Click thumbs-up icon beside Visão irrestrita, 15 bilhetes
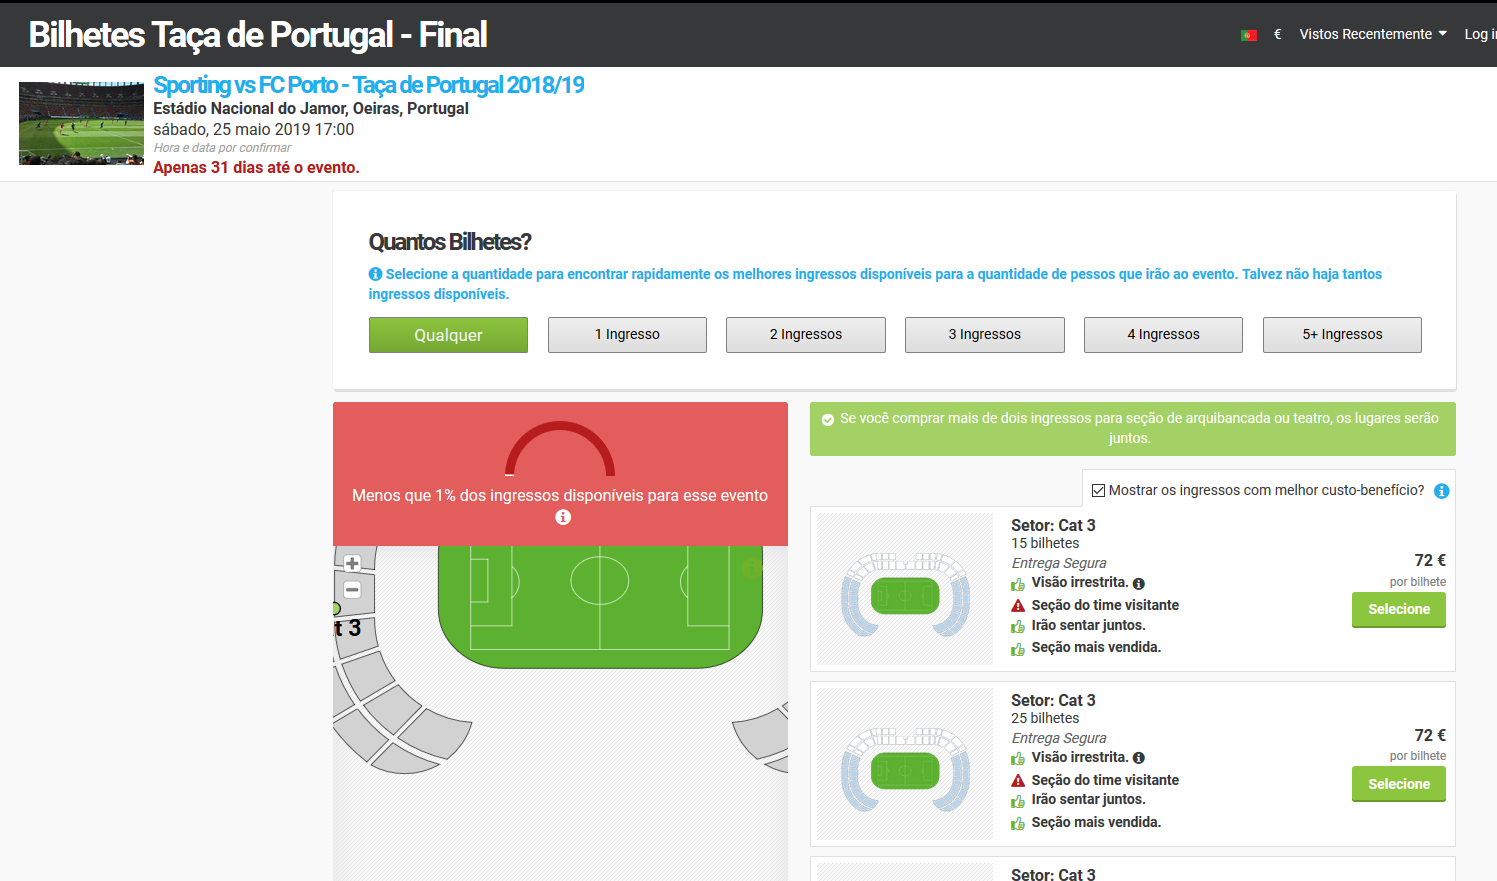 (1018, 584)
